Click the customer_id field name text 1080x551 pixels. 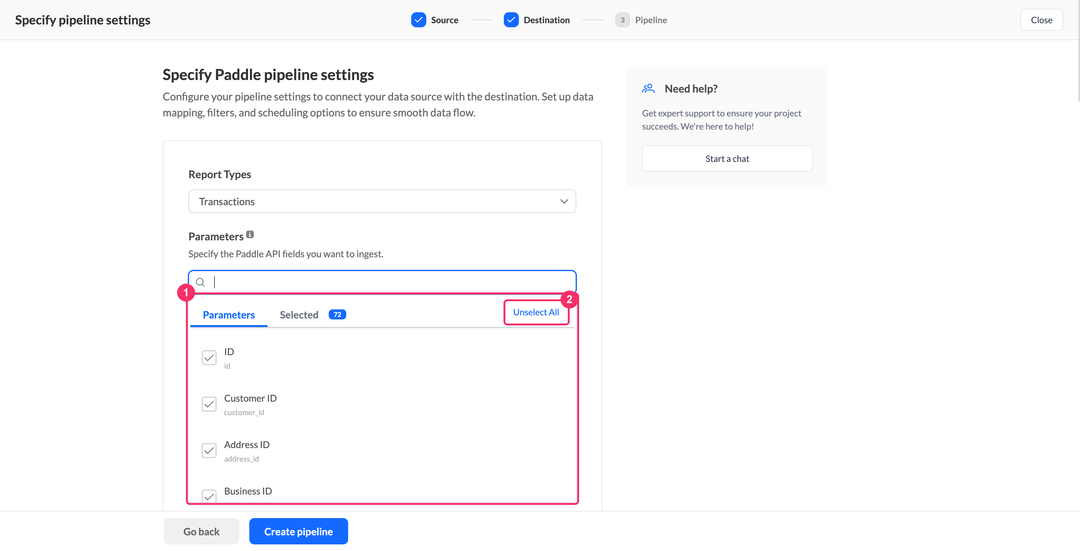(x=244, y=413)
